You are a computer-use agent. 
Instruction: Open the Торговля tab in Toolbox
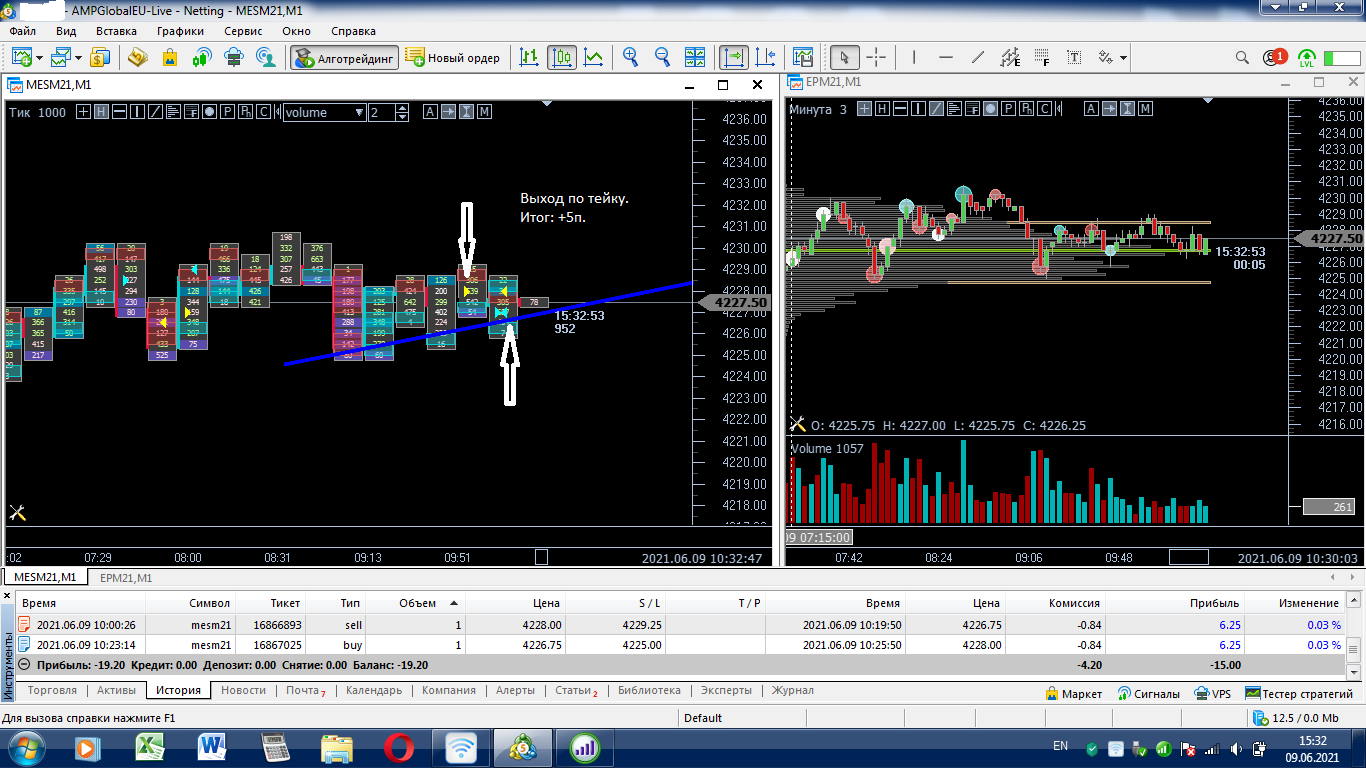point(53,690)
